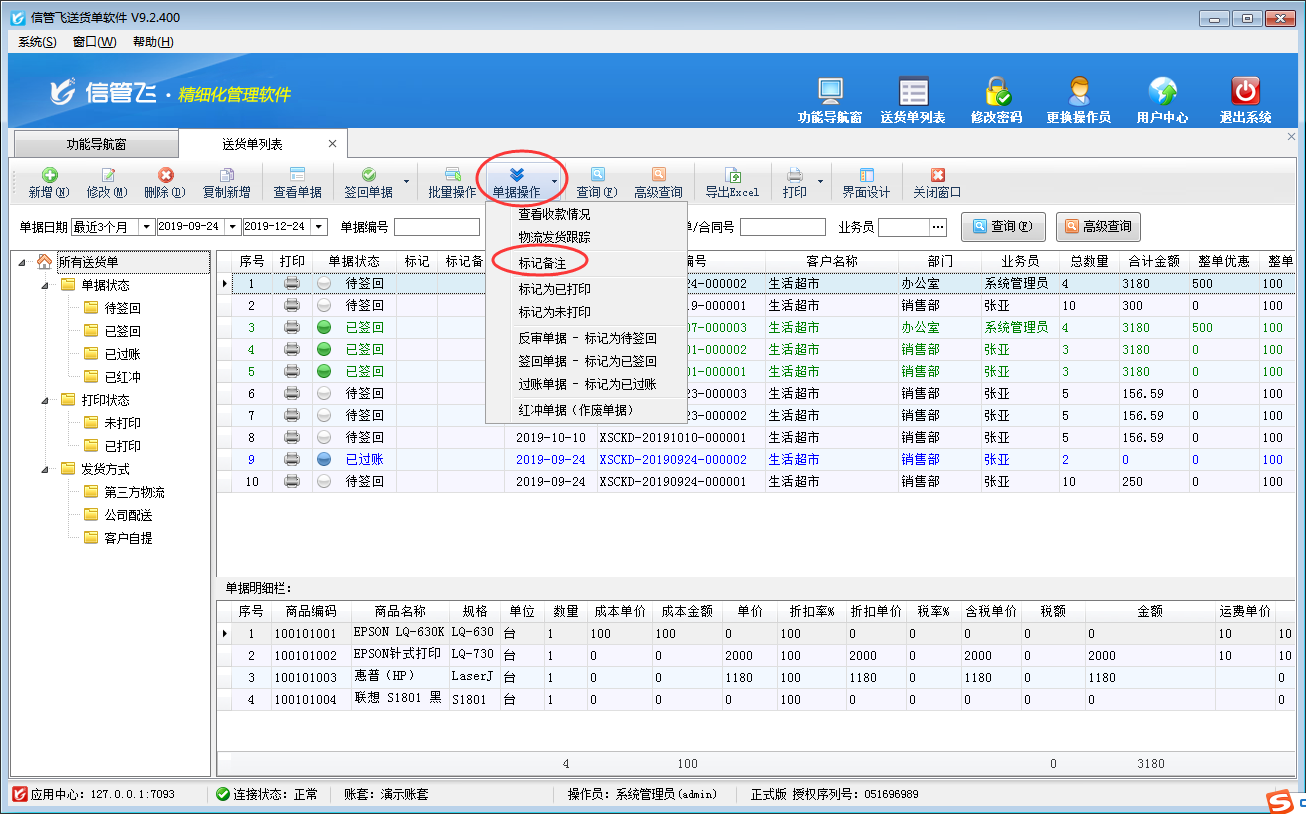Open the 单据日期 range dropdown
This screenshot has width=1306, height=814.
[146, 227]
